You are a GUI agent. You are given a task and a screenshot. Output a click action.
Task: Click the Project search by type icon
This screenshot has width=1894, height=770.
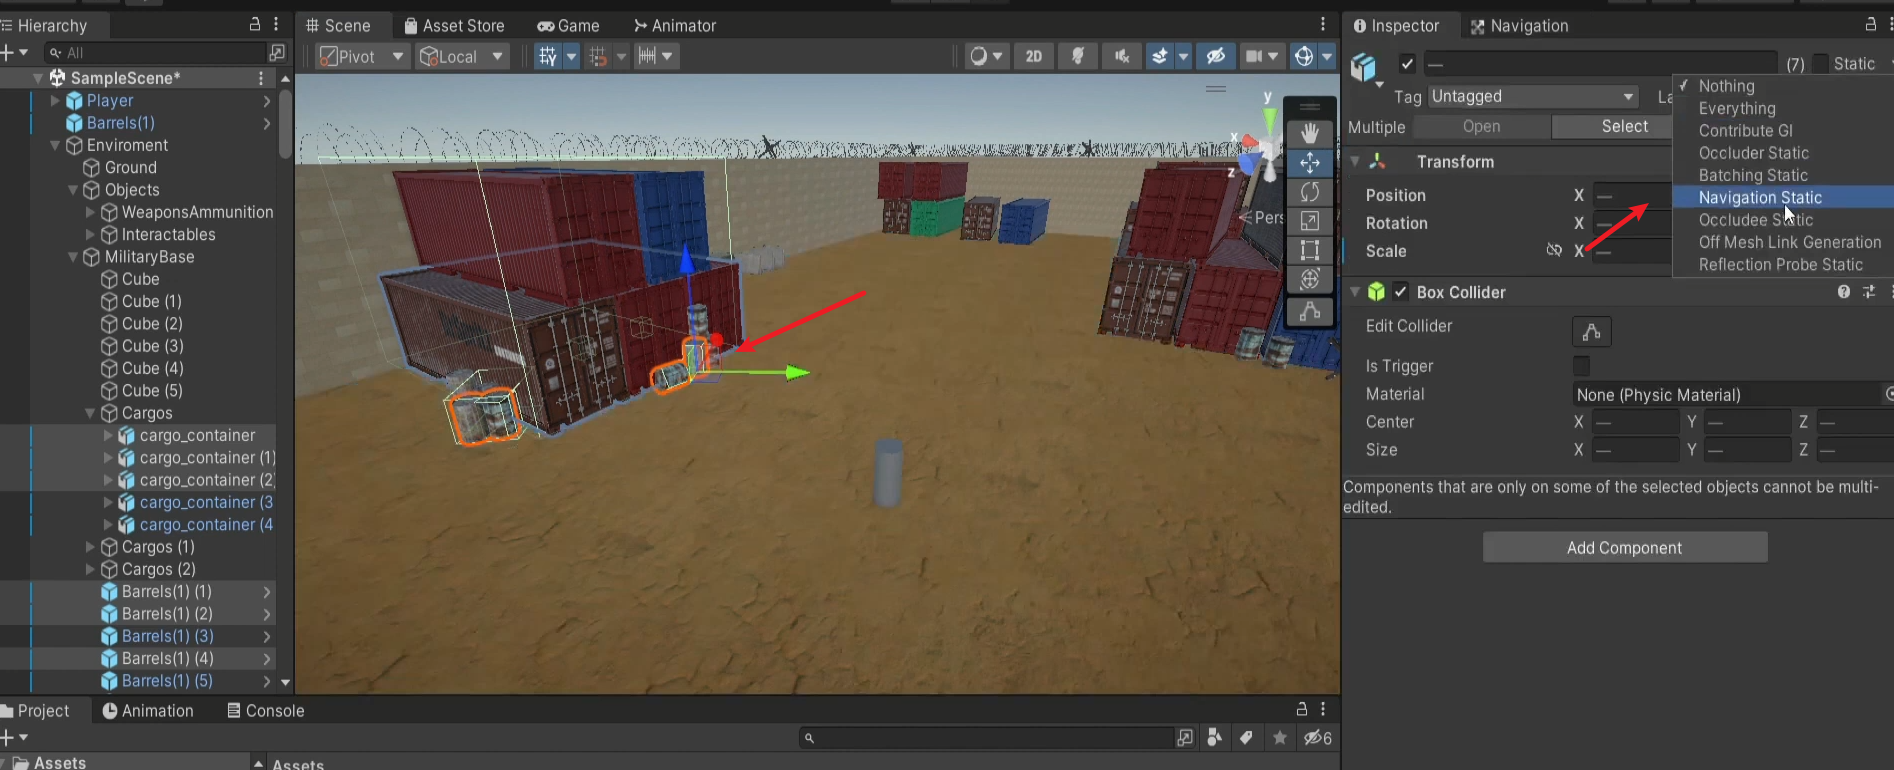tap(1185, 738)
